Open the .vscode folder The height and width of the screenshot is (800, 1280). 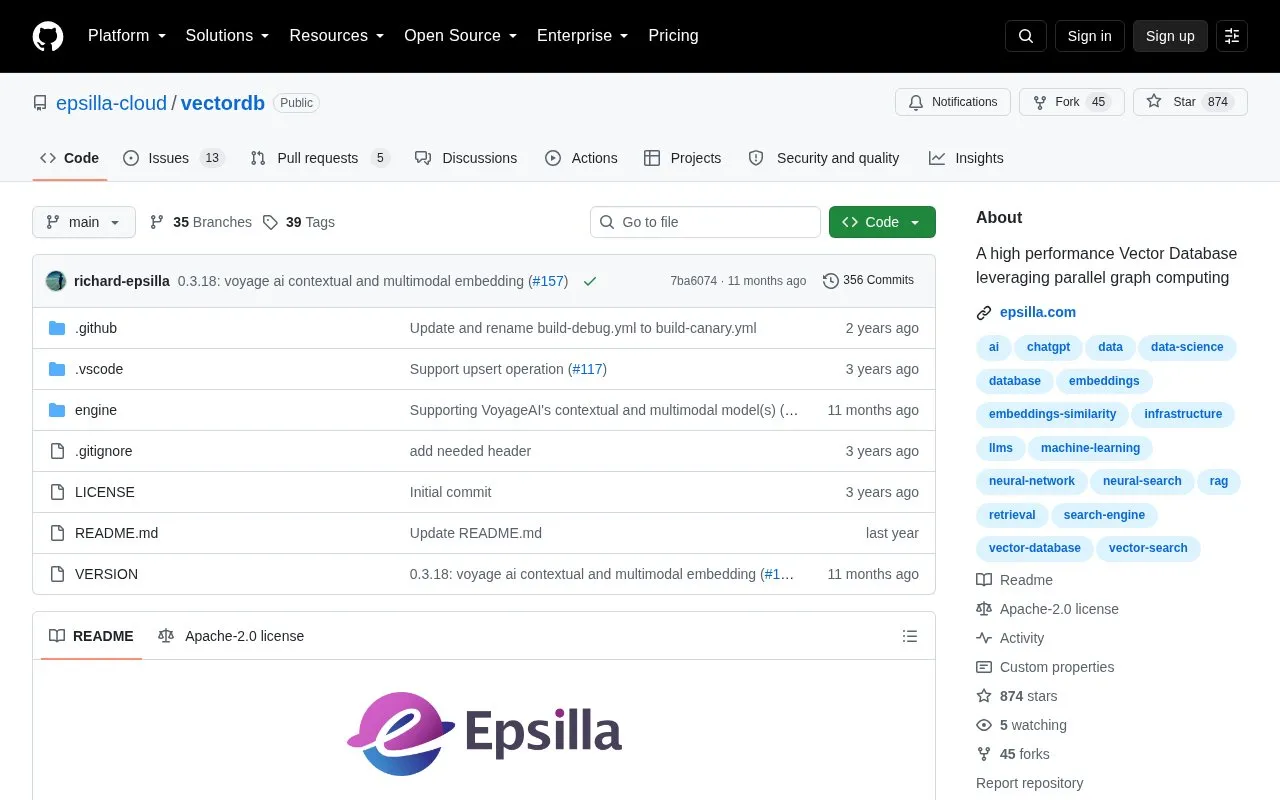point(99,369)
